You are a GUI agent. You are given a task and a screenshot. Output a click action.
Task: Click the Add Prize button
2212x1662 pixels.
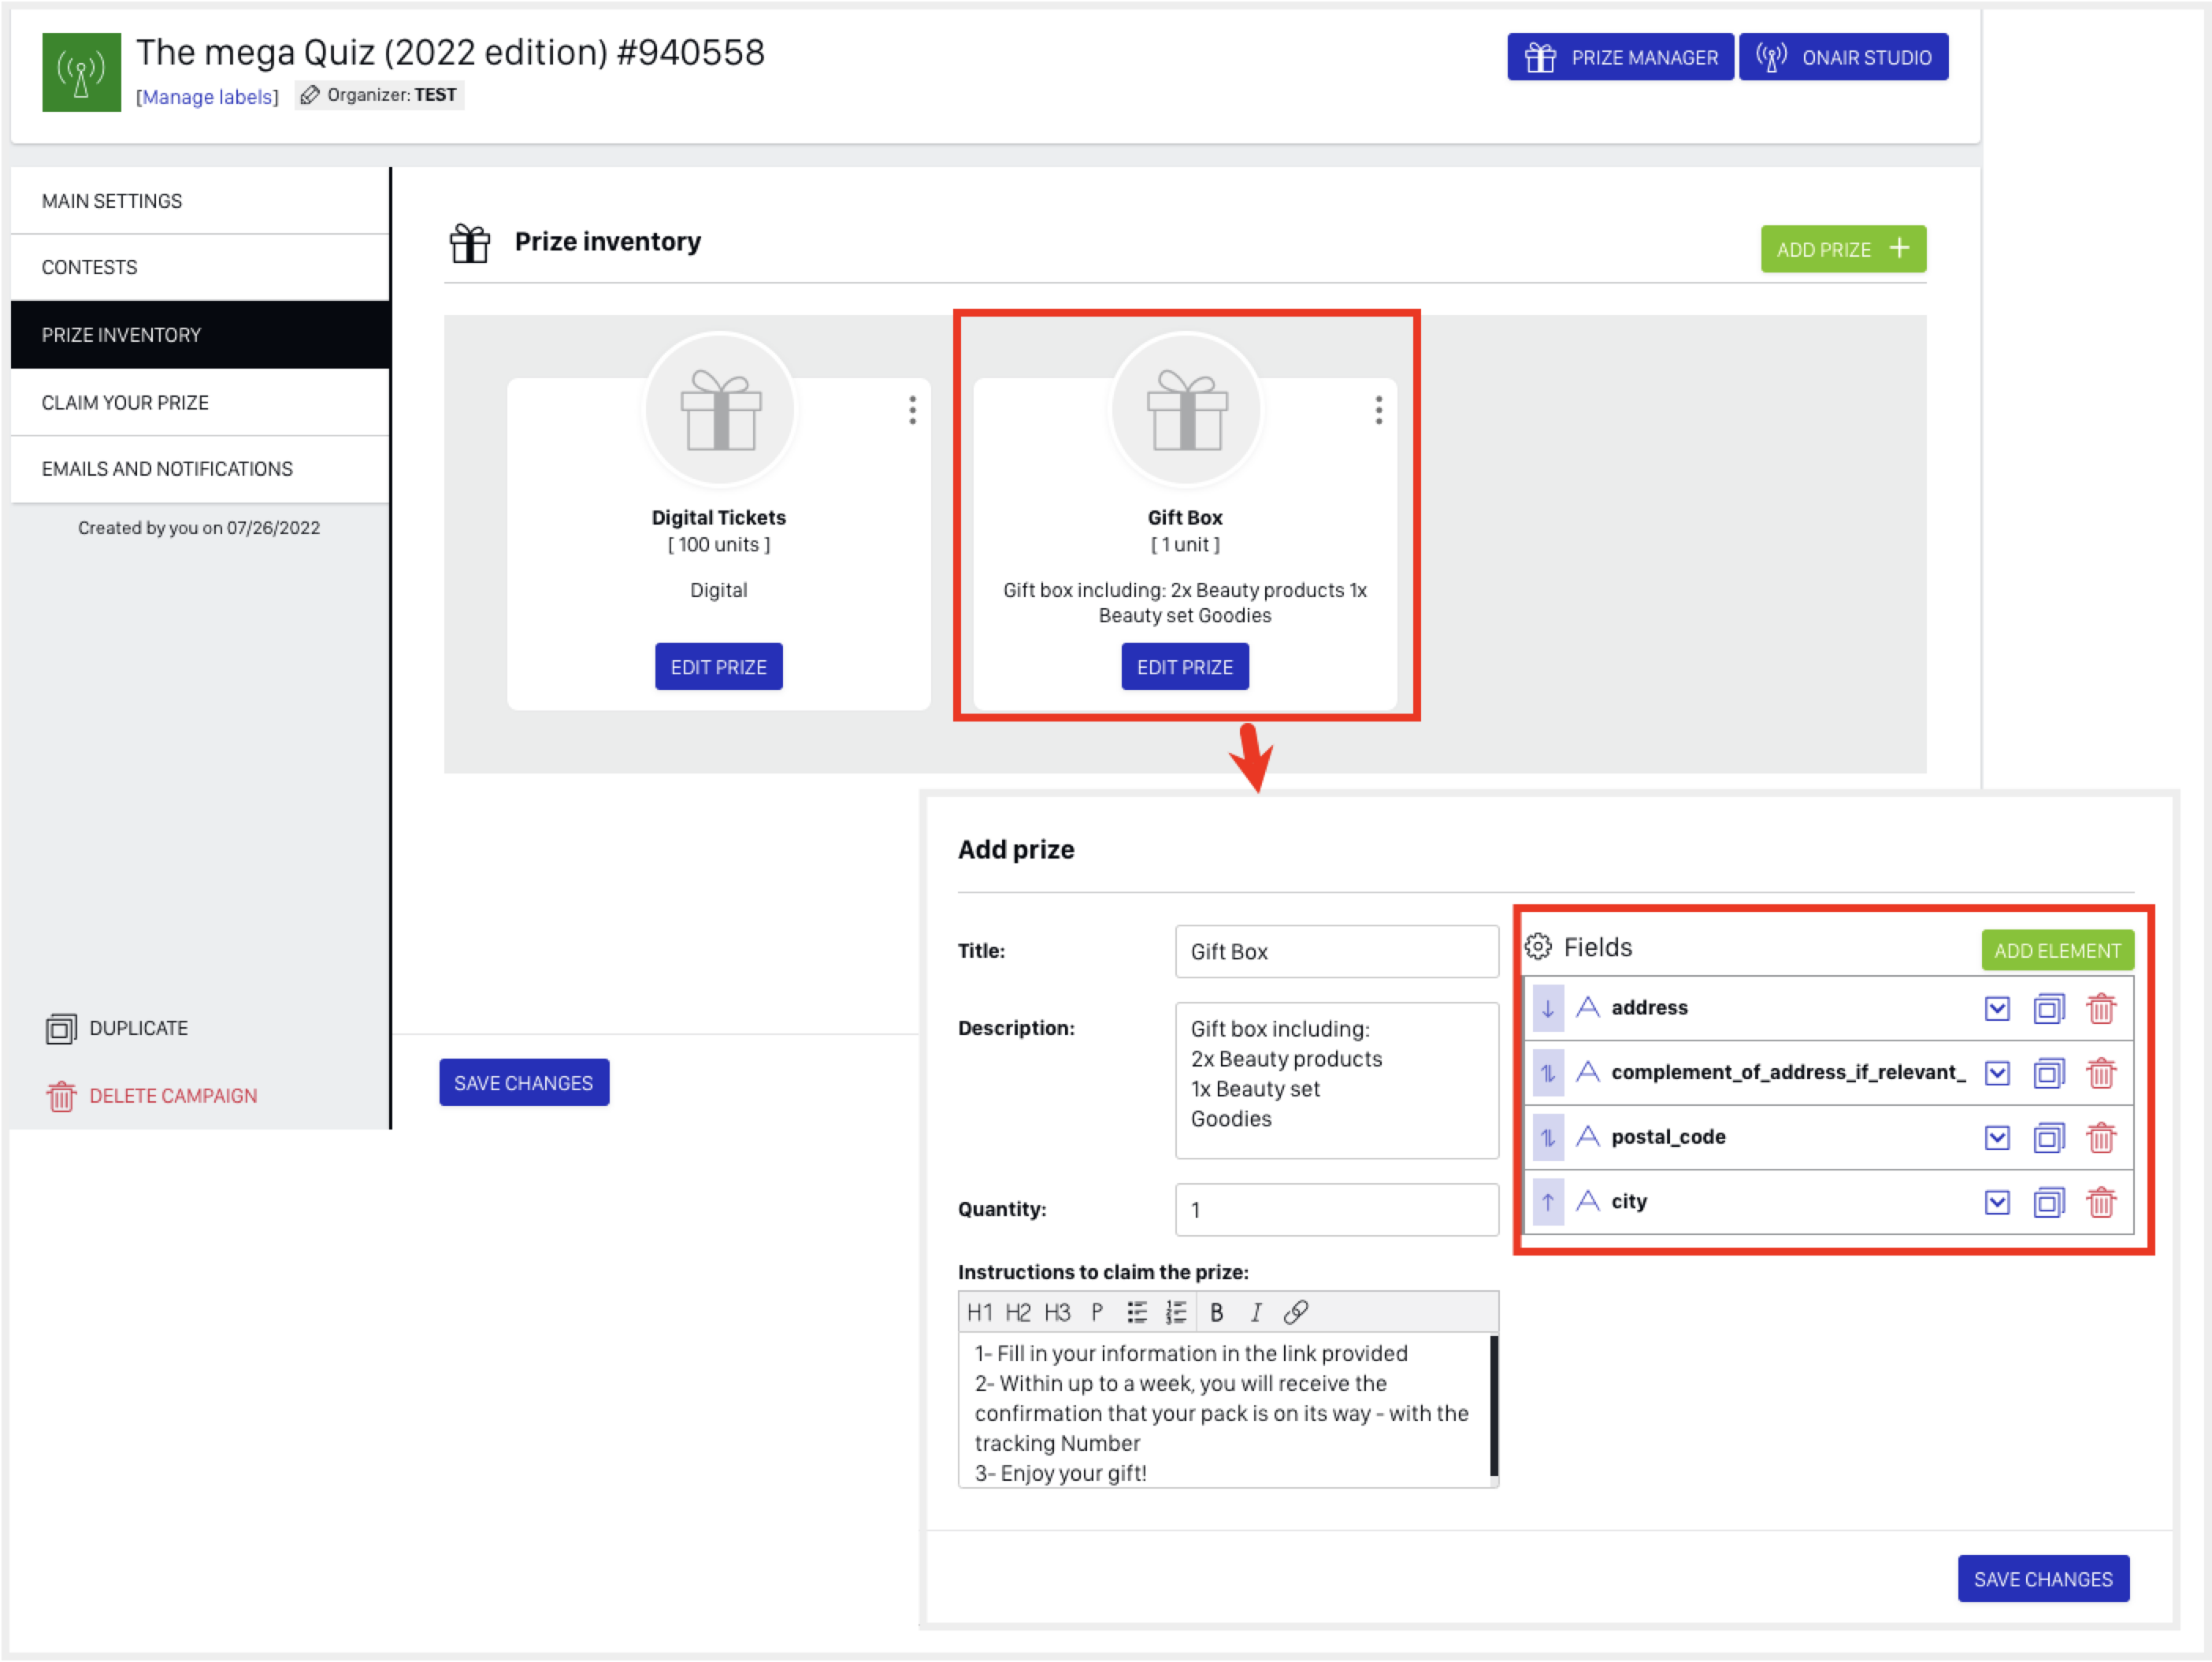click(x=1842, y=249)
